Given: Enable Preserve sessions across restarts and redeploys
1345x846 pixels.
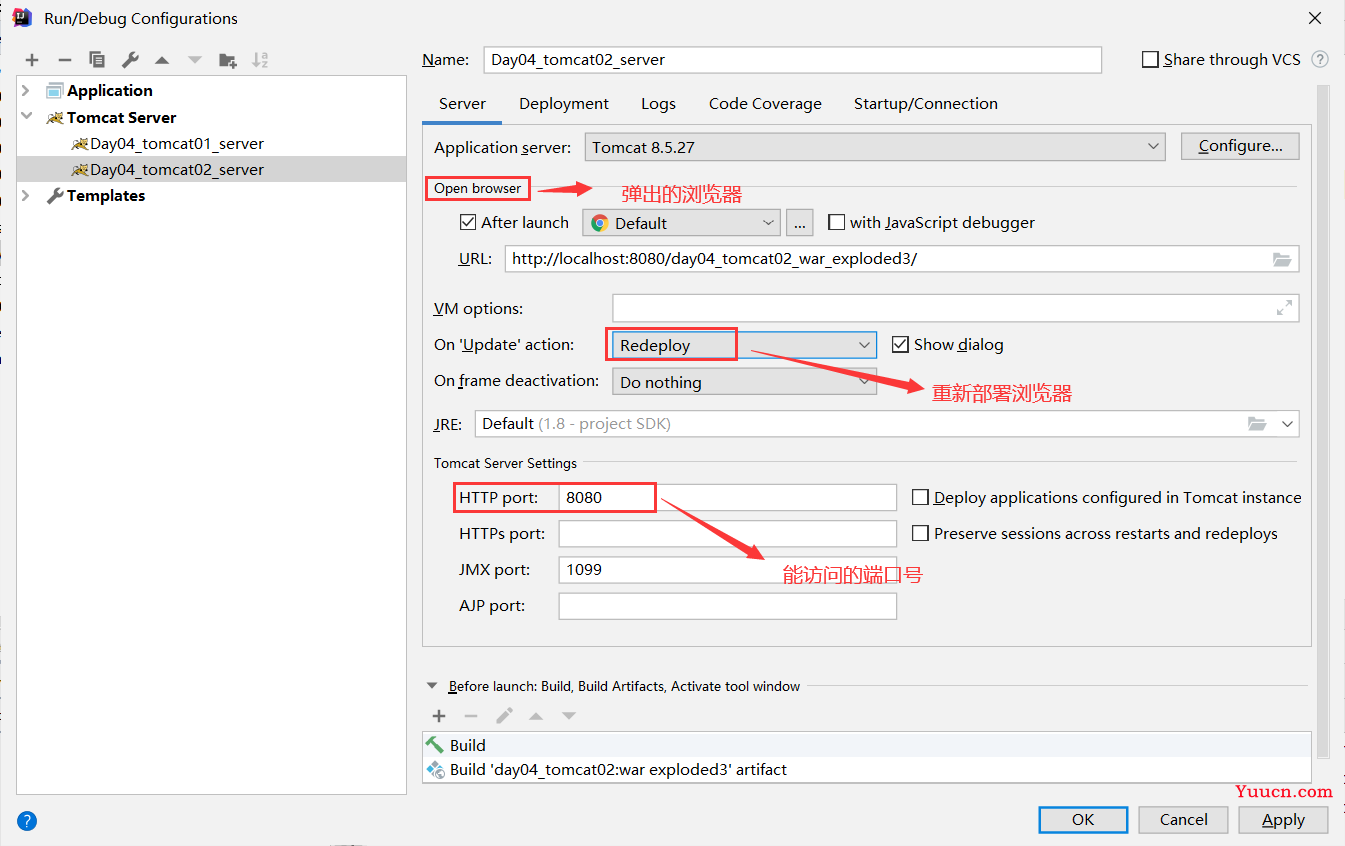Looking at the screenshot, I should [x=921, y=533].
